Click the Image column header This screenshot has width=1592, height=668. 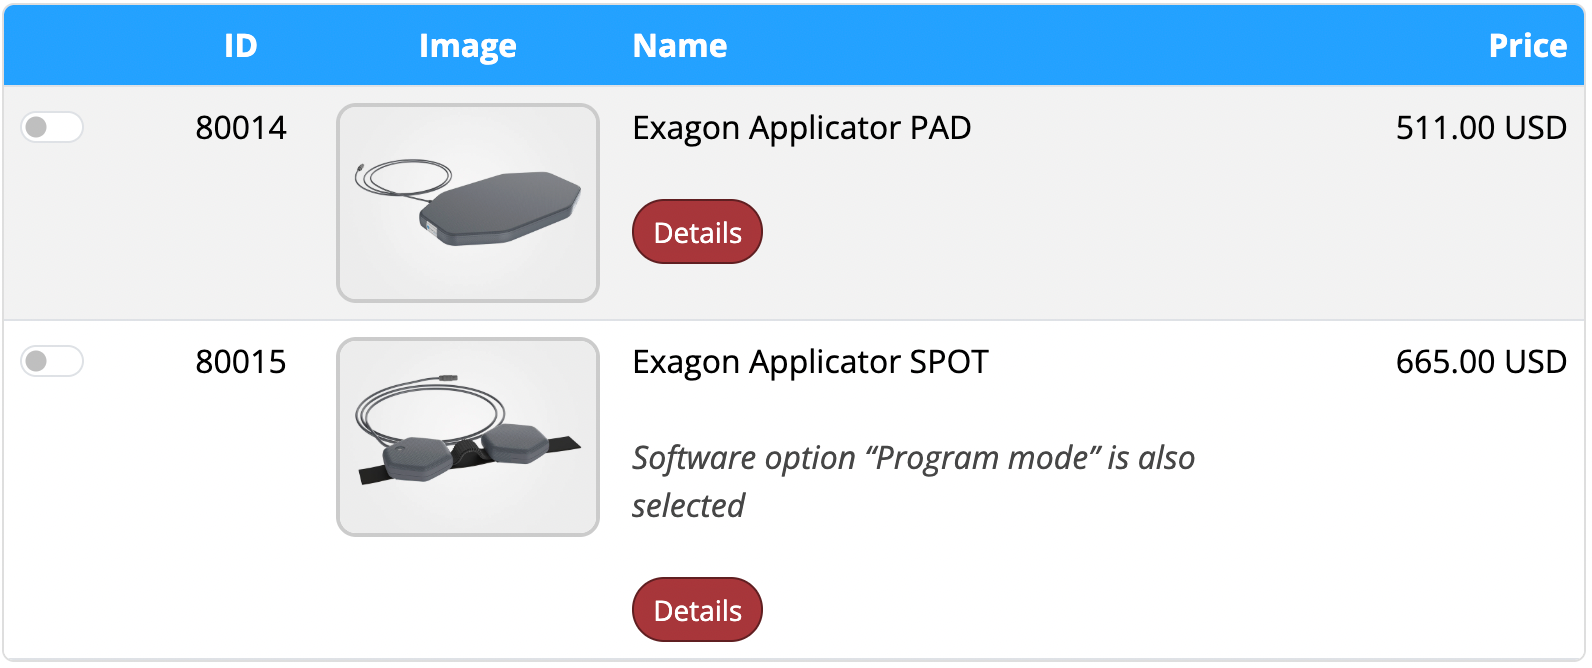[x=467, y=45]
